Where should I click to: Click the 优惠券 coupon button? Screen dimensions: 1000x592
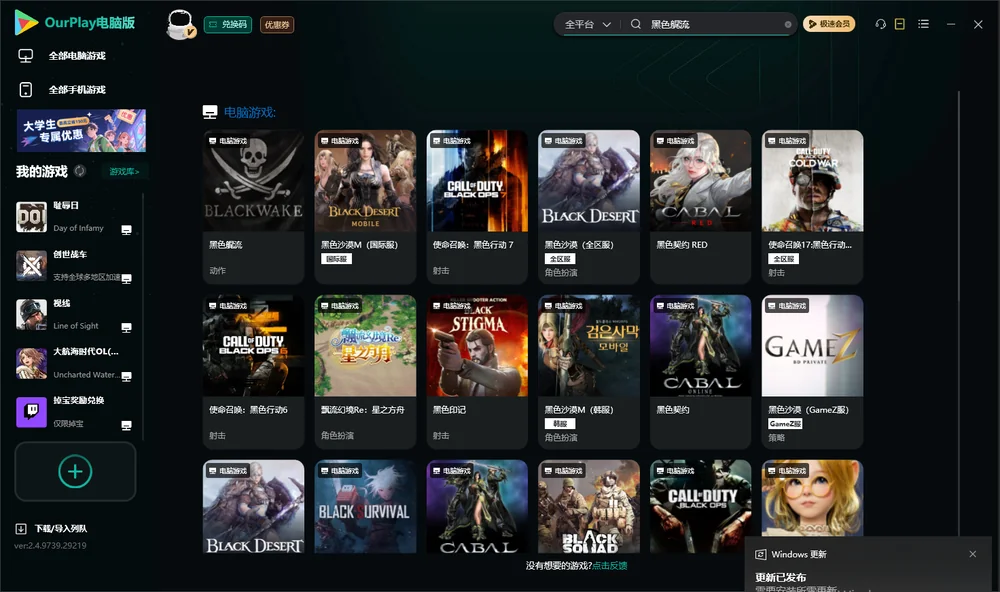click(x=277, y=24)
